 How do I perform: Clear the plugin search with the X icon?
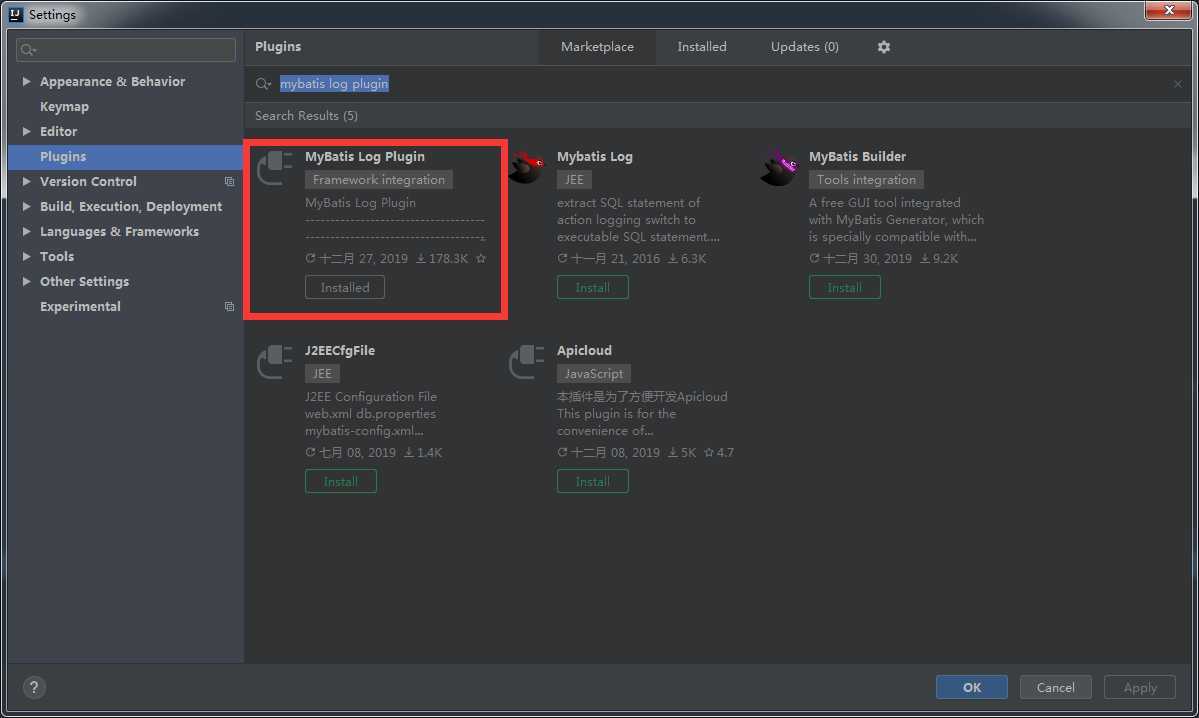[1178, 83]
